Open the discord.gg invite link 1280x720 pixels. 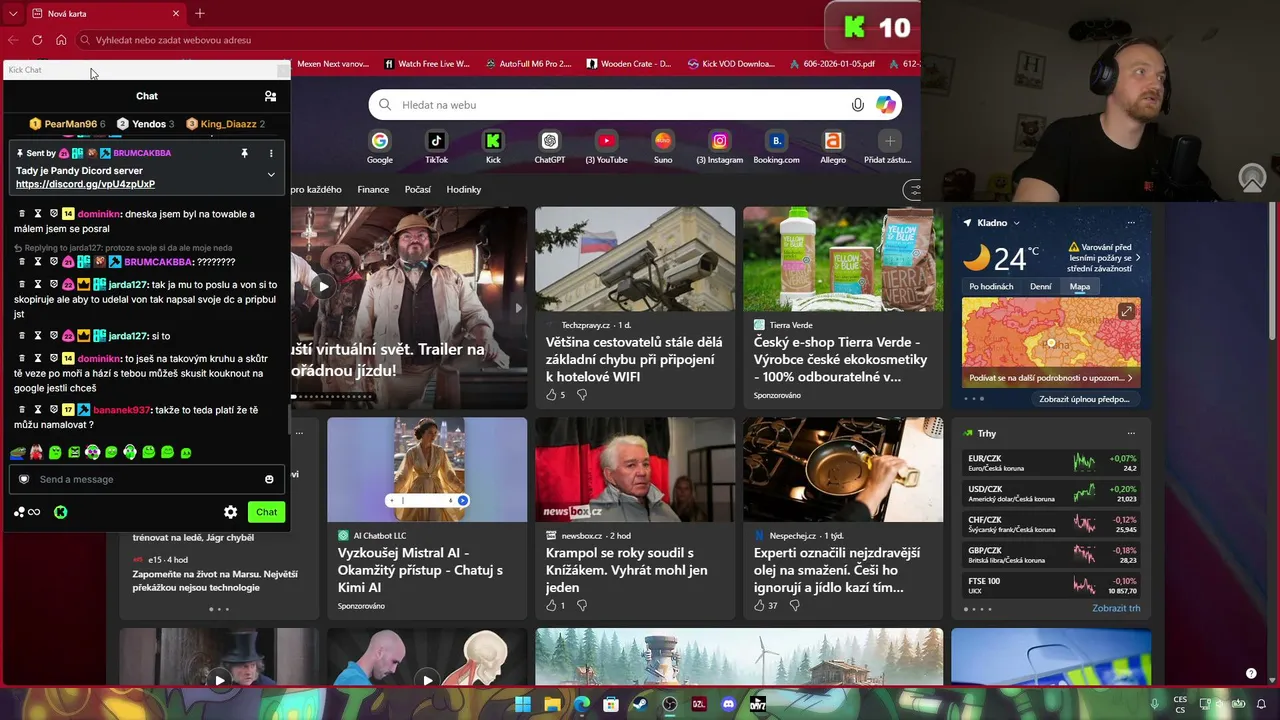click(x=85, y=184)
